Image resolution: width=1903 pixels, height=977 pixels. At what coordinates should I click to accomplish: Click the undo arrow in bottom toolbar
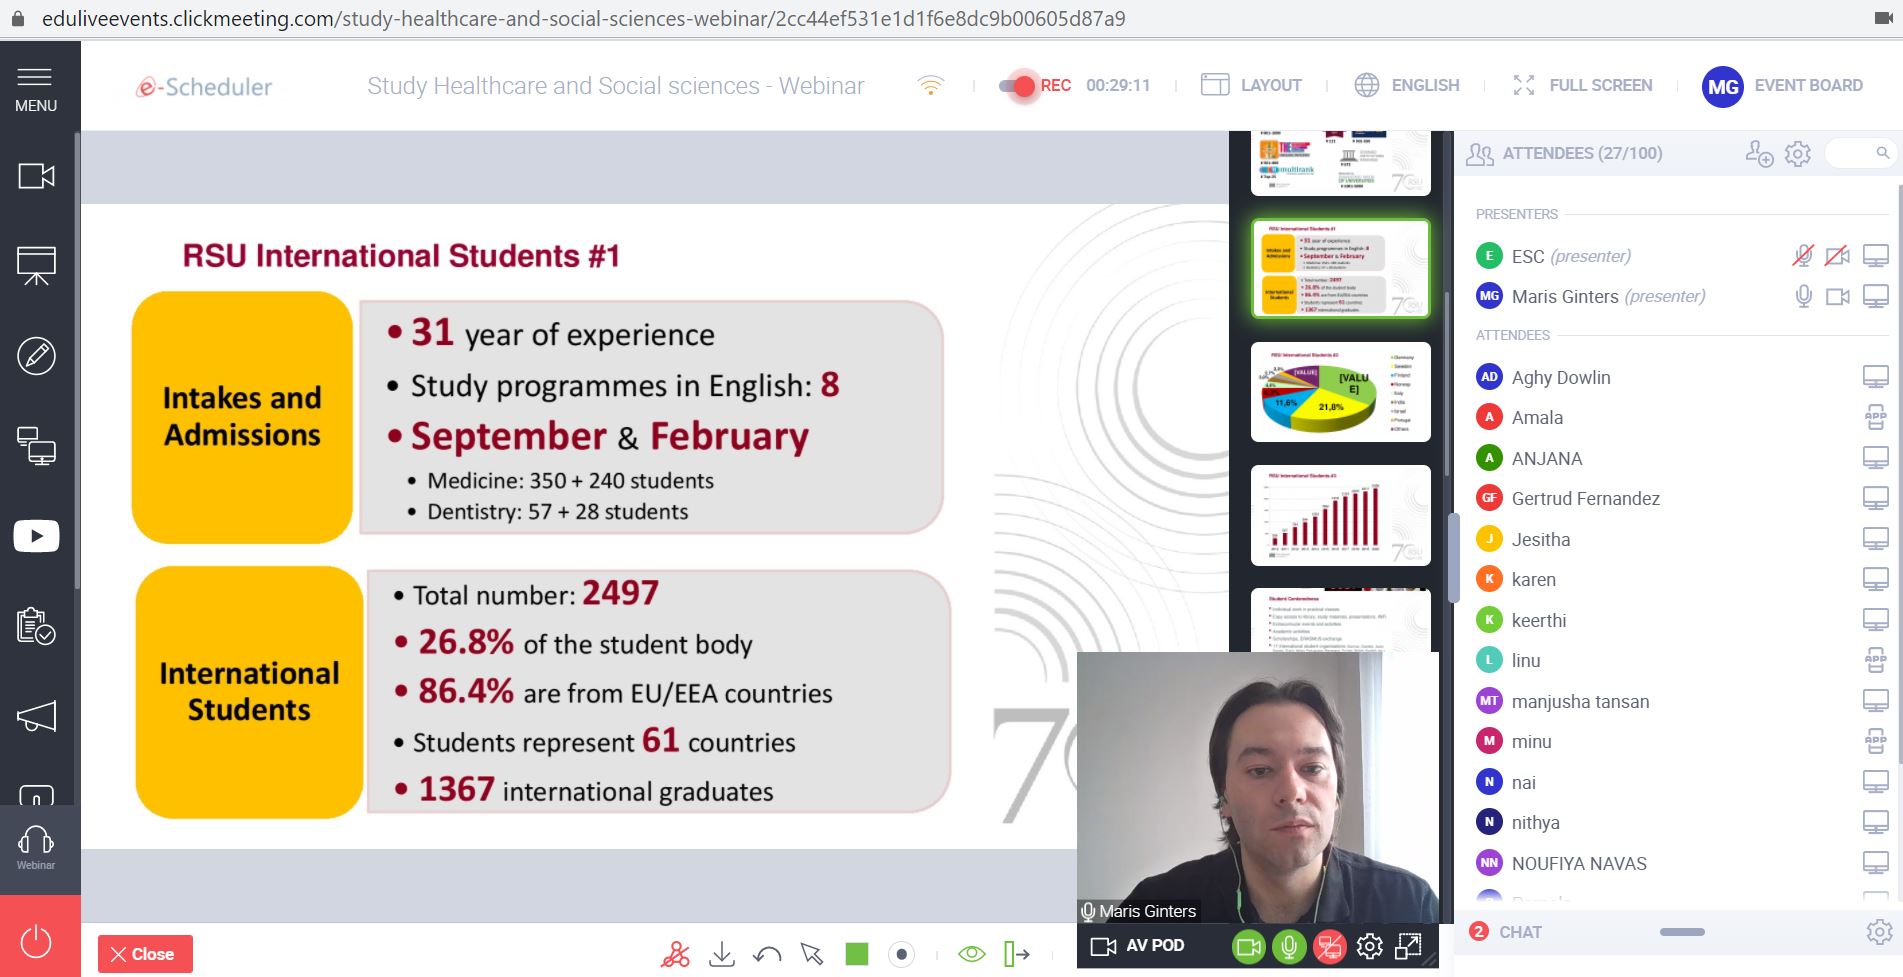tap(767, 954)
